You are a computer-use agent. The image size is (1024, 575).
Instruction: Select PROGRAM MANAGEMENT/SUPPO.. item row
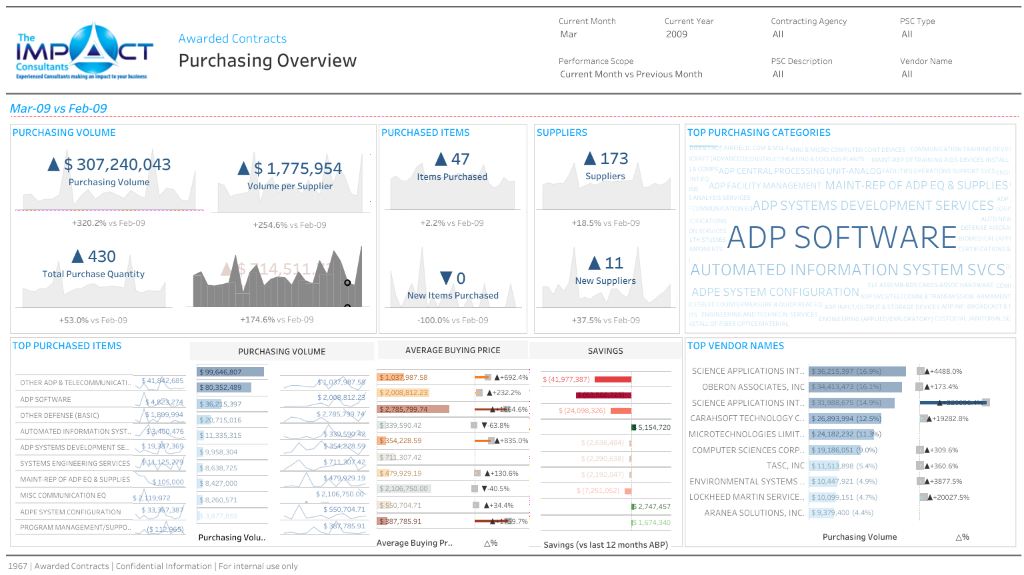click(75, 528)
